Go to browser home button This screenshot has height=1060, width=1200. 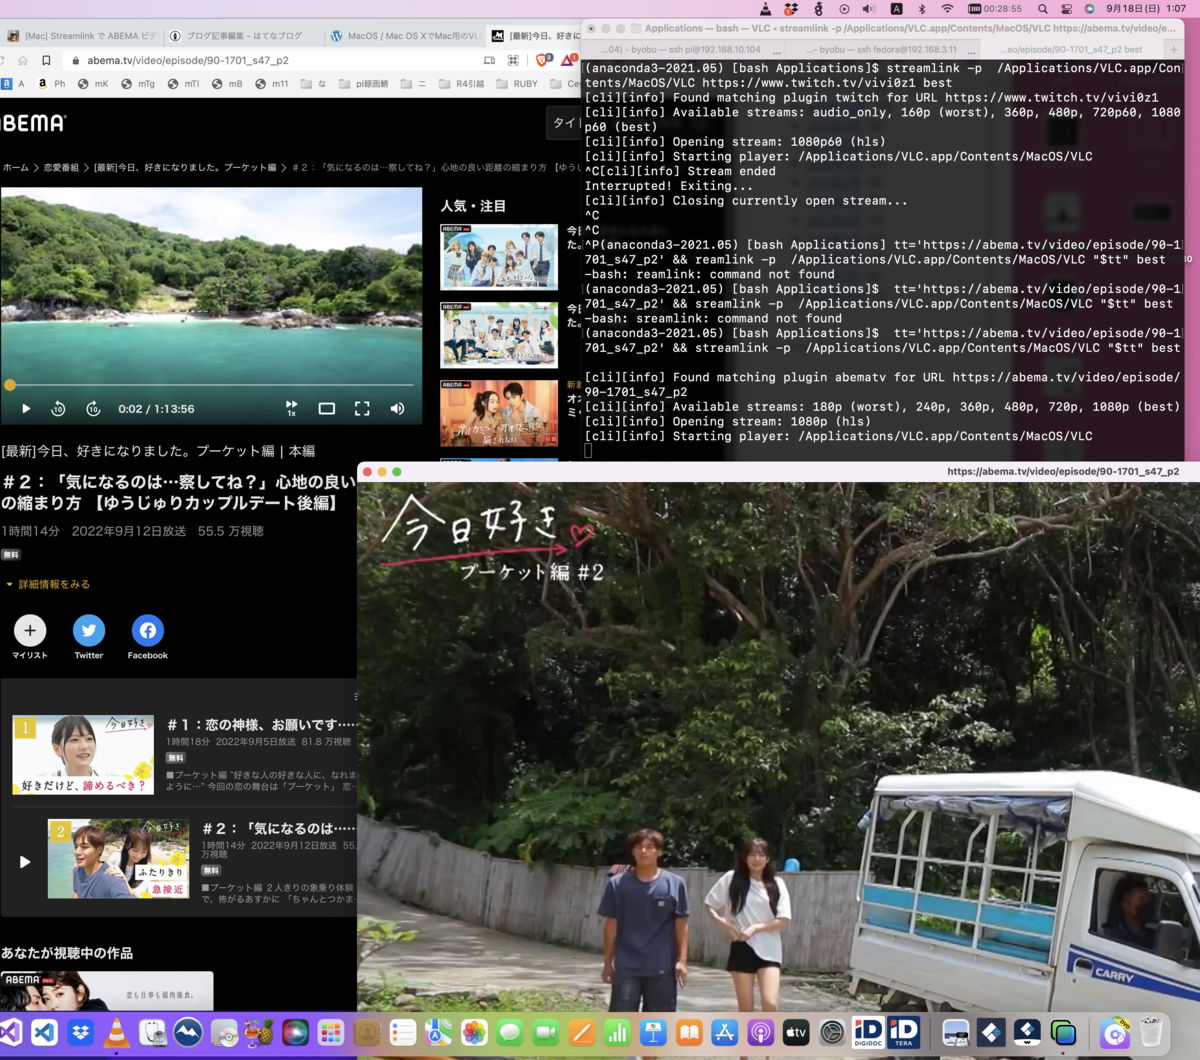(22, 60)
